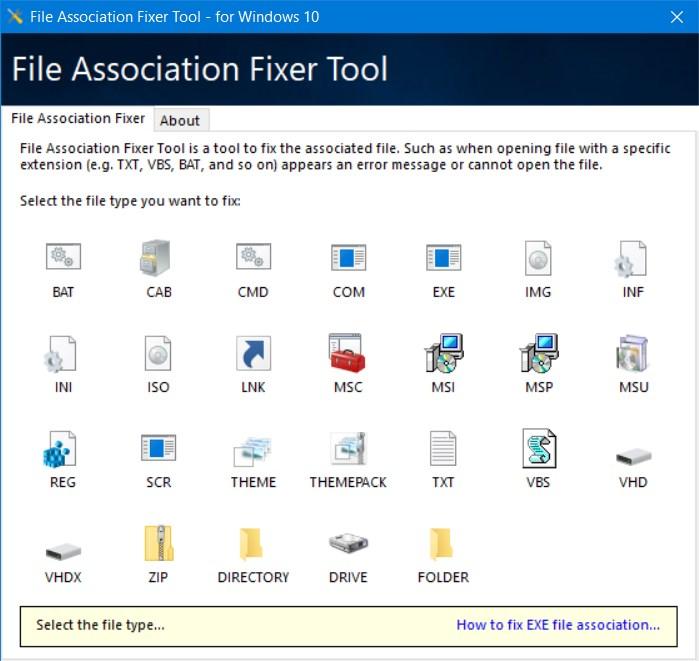Pick the THEME file type icon
This screenshot has height=661, width=699.
[x=252, y=452]
